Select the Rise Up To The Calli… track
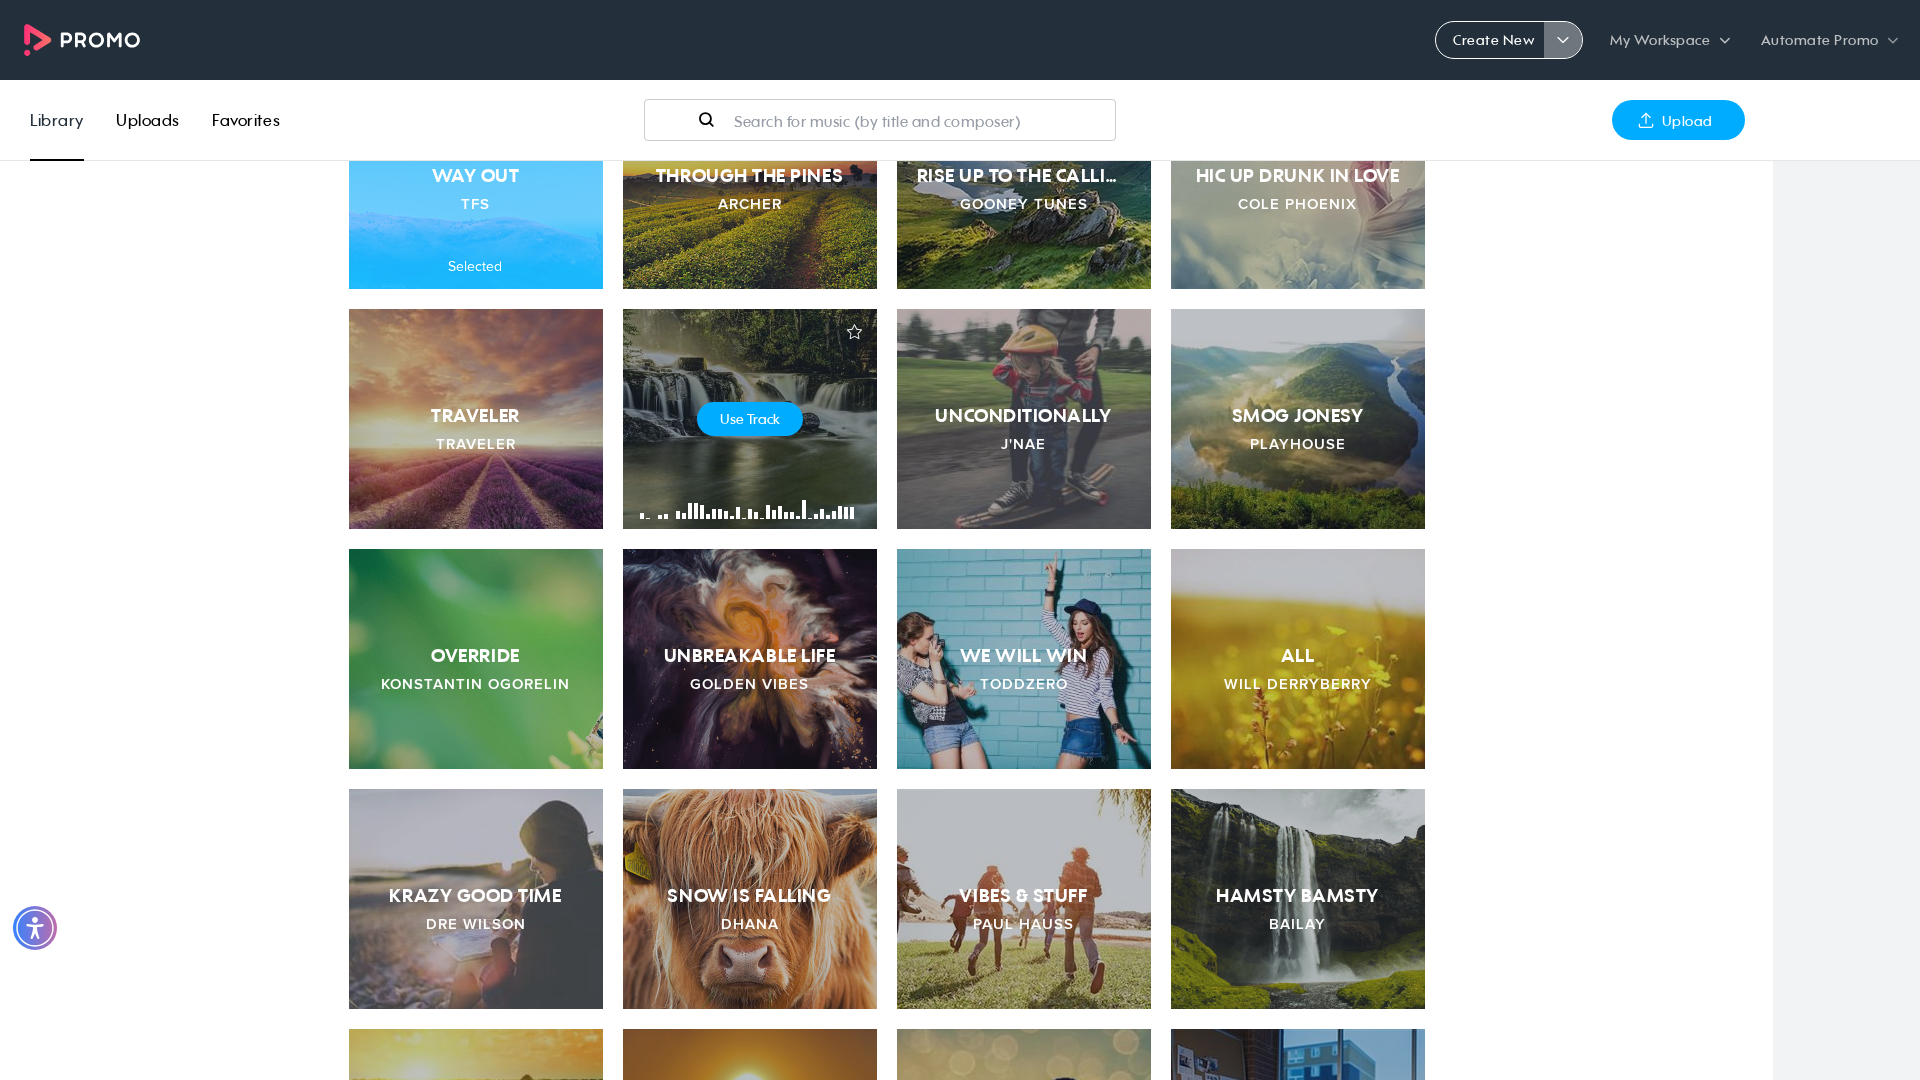Screen dimensions: 1920x1080 1024,225
